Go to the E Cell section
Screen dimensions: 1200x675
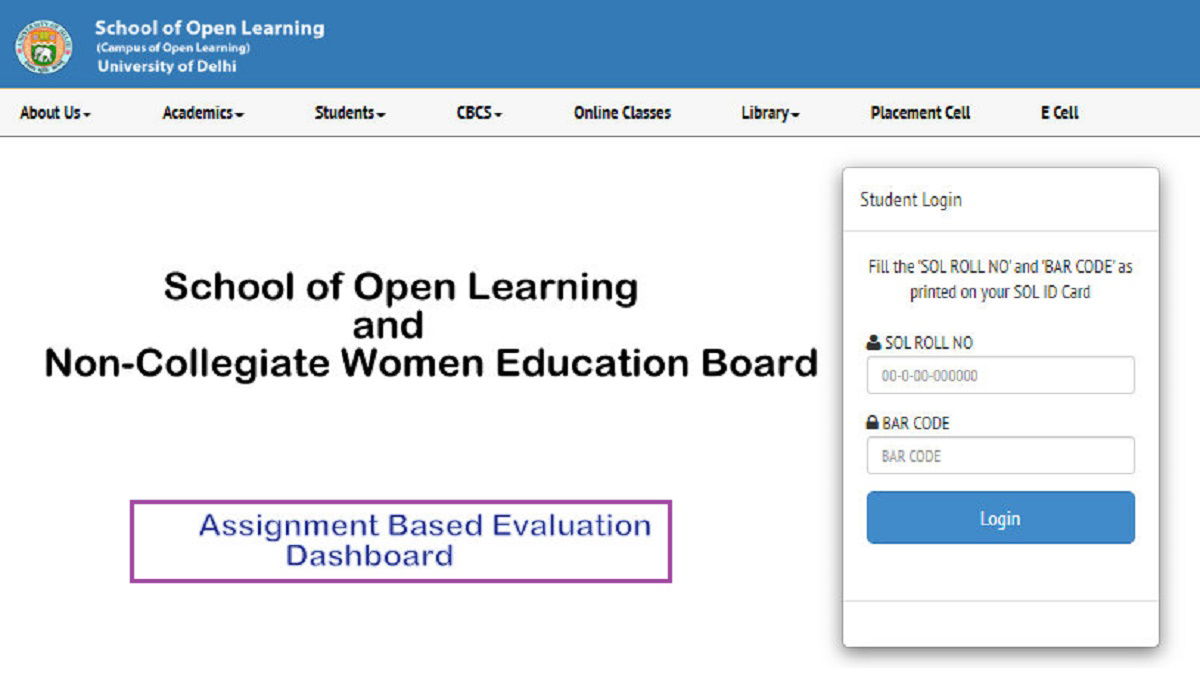1057,113
